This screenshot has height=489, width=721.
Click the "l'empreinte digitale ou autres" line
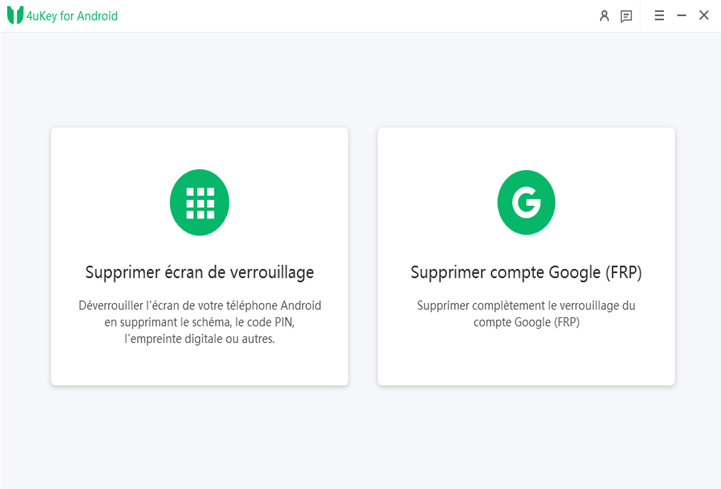(200, 339)
